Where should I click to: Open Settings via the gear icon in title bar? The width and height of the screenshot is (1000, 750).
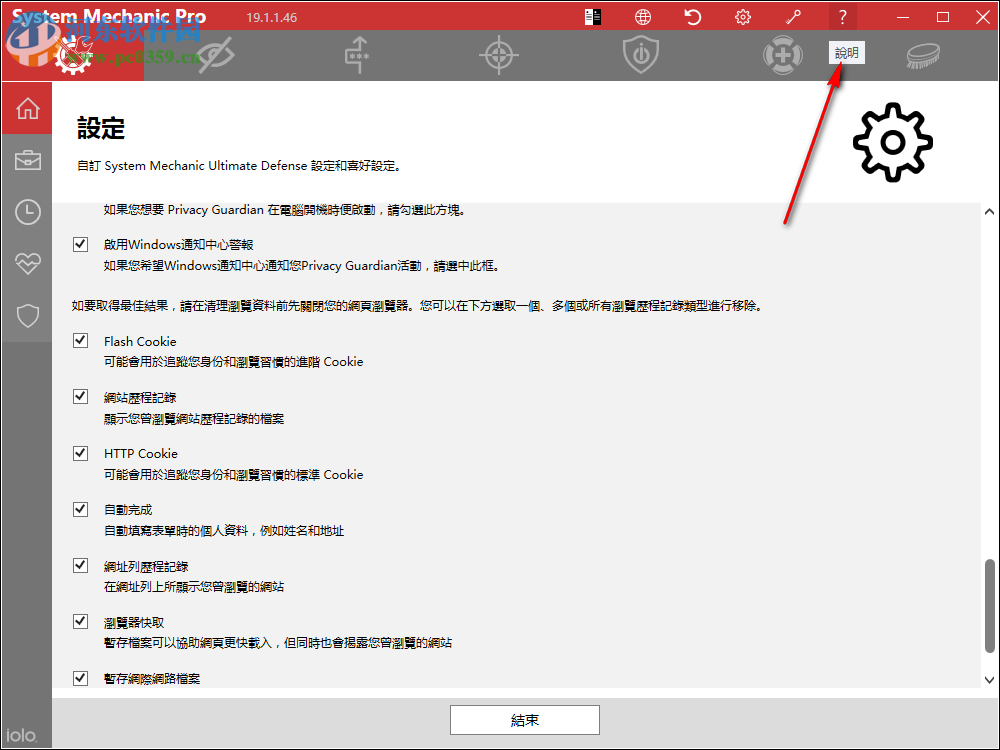[x=742, y=17]
